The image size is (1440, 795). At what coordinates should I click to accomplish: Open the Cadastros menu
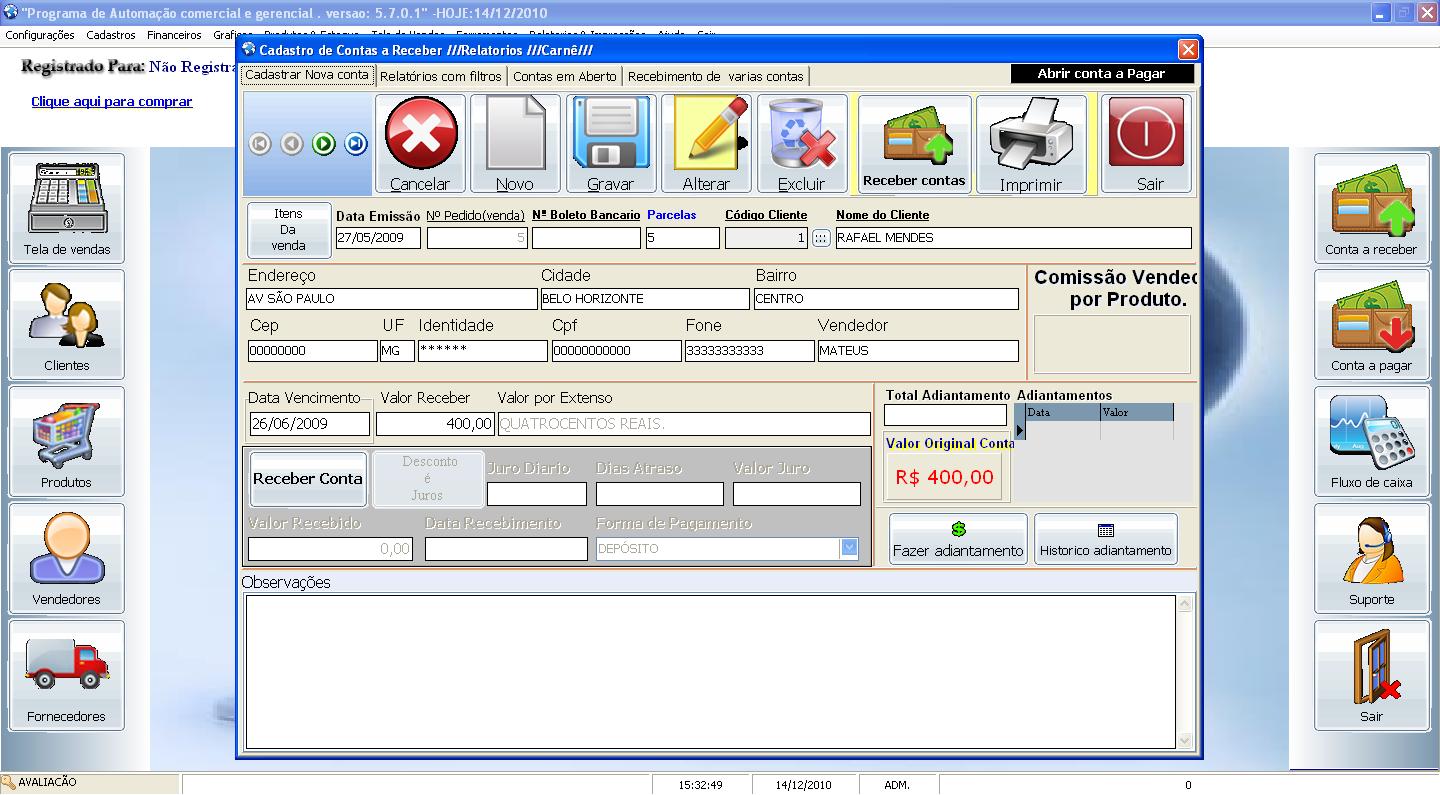tap(111, 35)
